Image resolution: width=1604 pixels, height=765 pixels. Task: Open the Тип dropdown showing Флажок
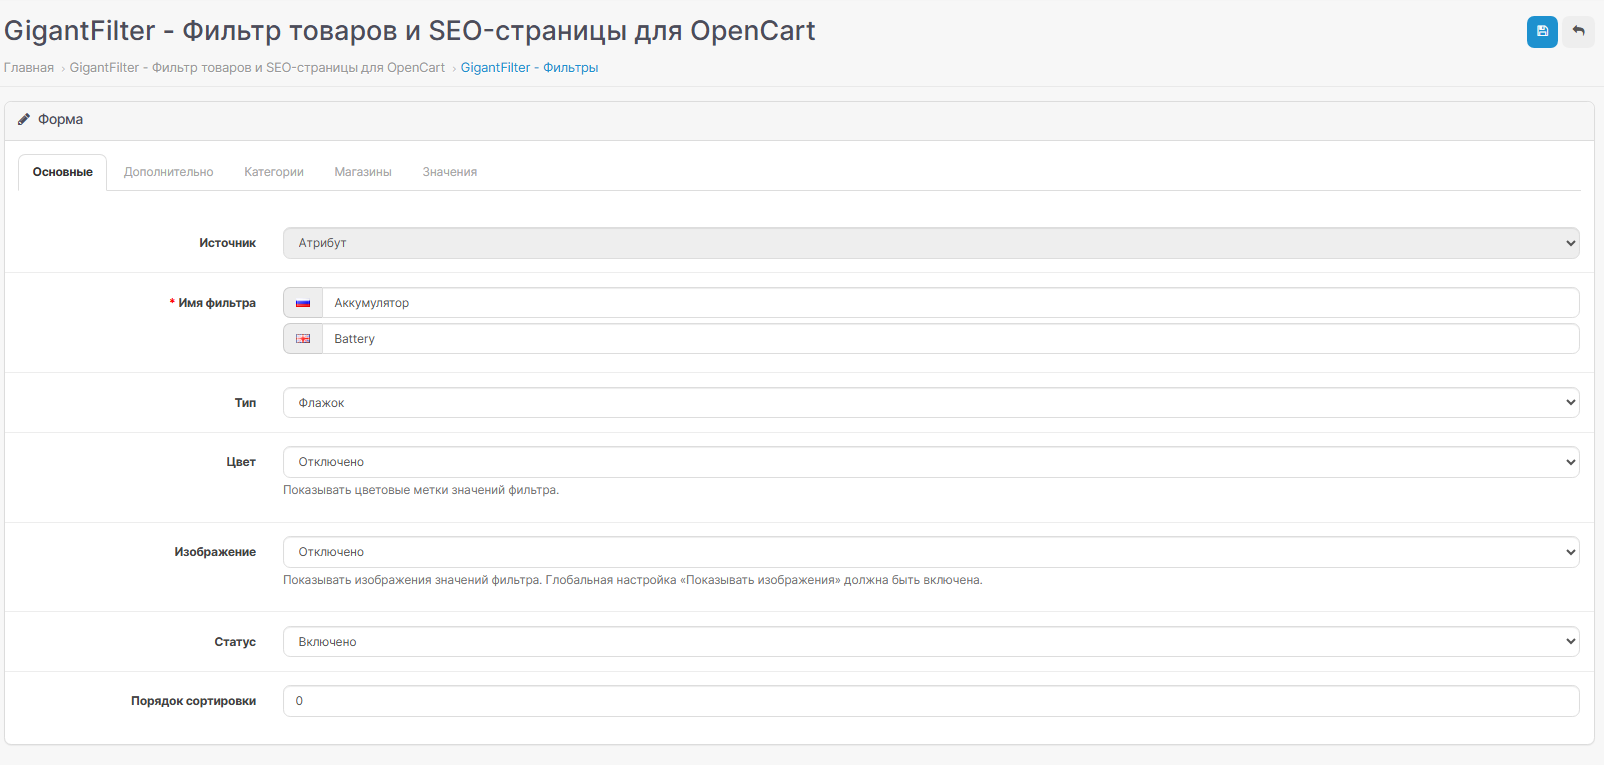click(931, 403)
